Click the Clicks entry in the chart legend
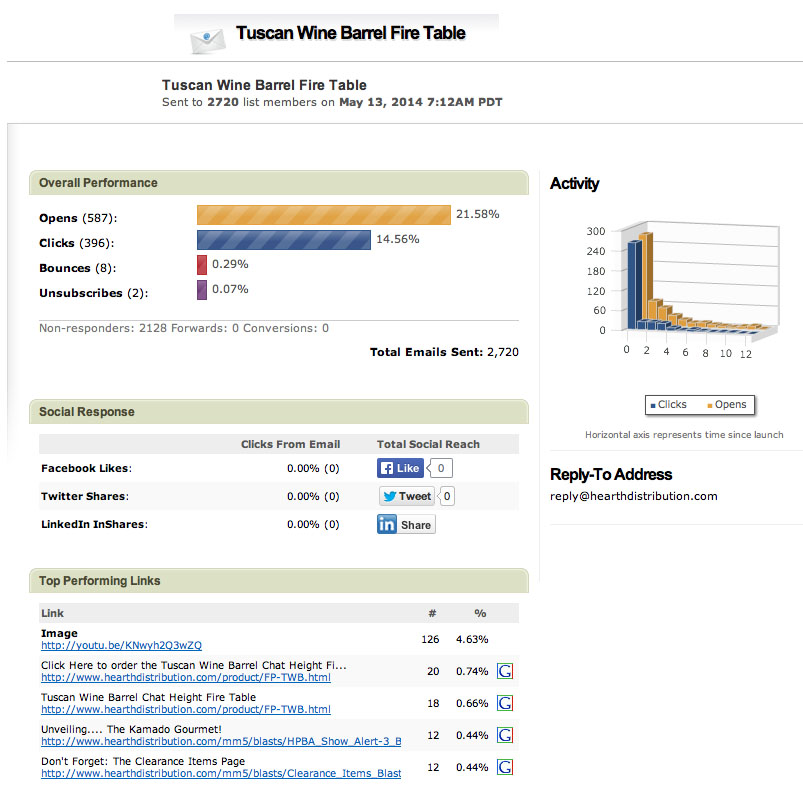Viewport: 803px width, 794px height. (667, 405)
